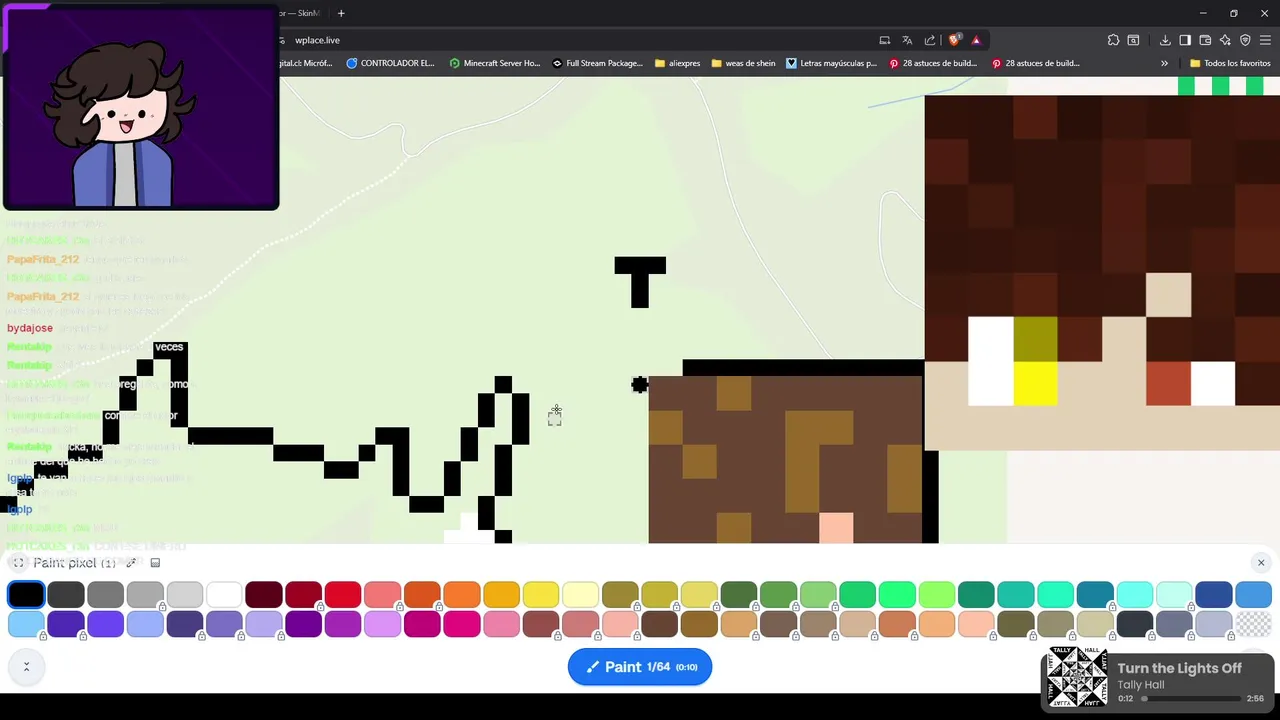Open the Brave Wallet icon

coord(1205,40)
